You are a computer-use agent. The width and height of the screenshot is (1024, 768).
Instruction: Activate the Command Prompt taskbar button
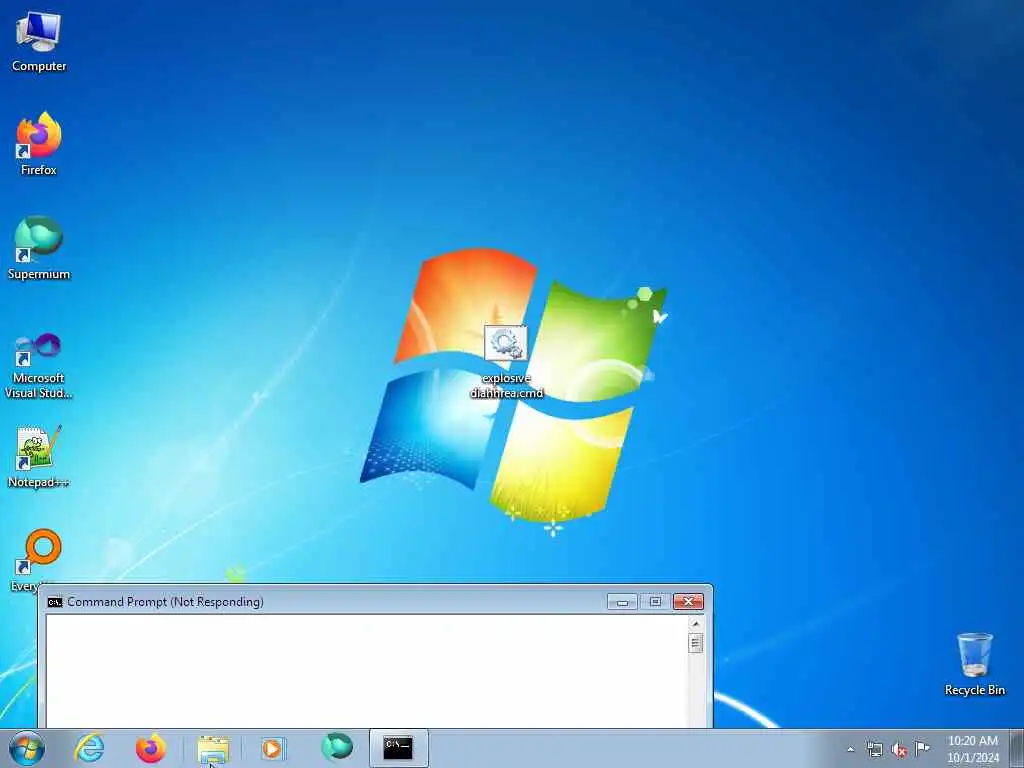[398, 748]
